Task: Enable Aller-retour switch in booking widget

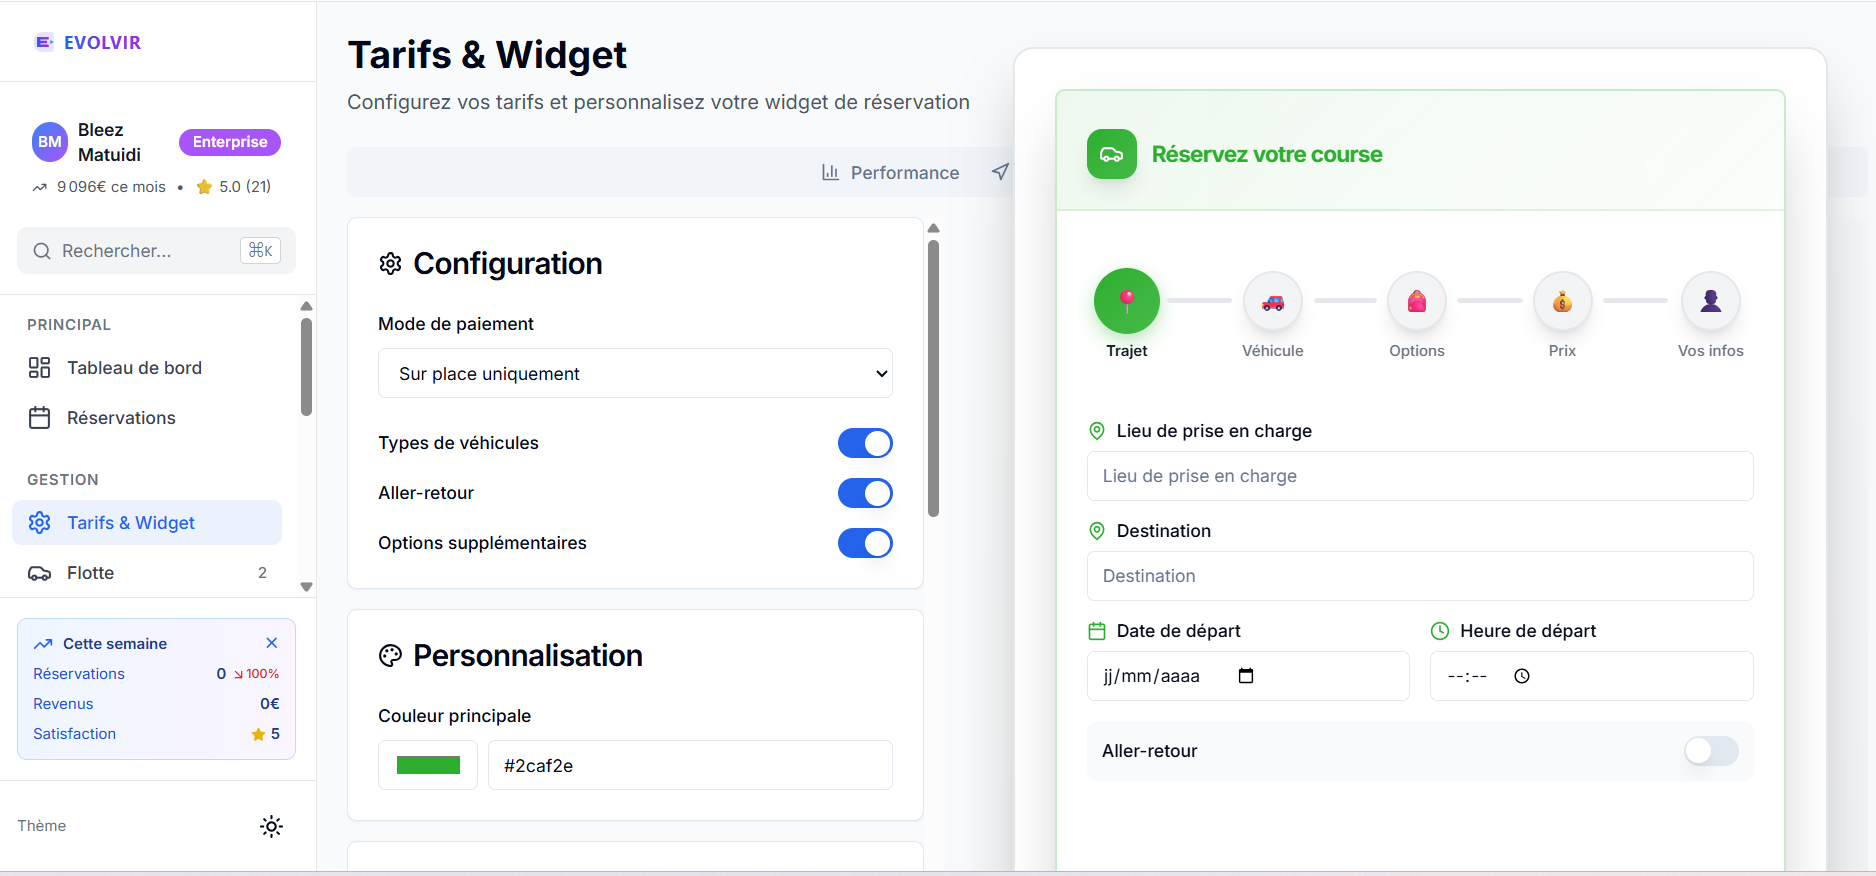Action: coord(1711,751)
